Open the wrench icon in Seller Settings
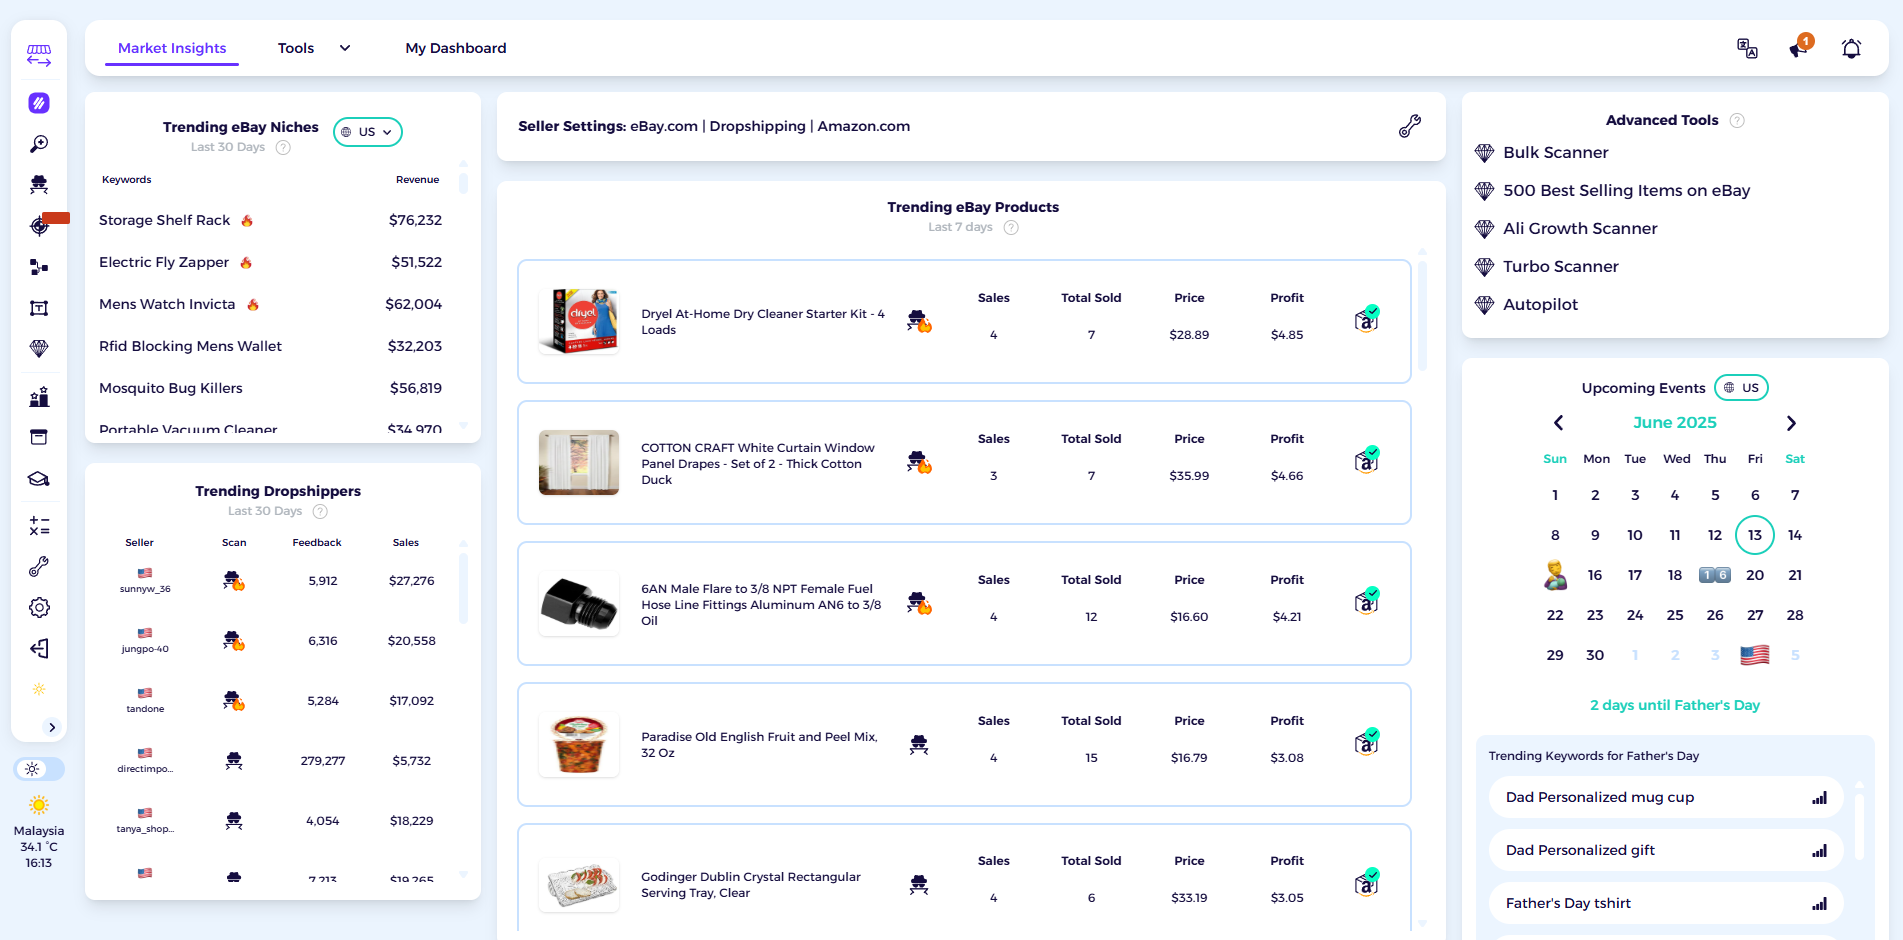Screen dimensions: 1903x940 1409,126
